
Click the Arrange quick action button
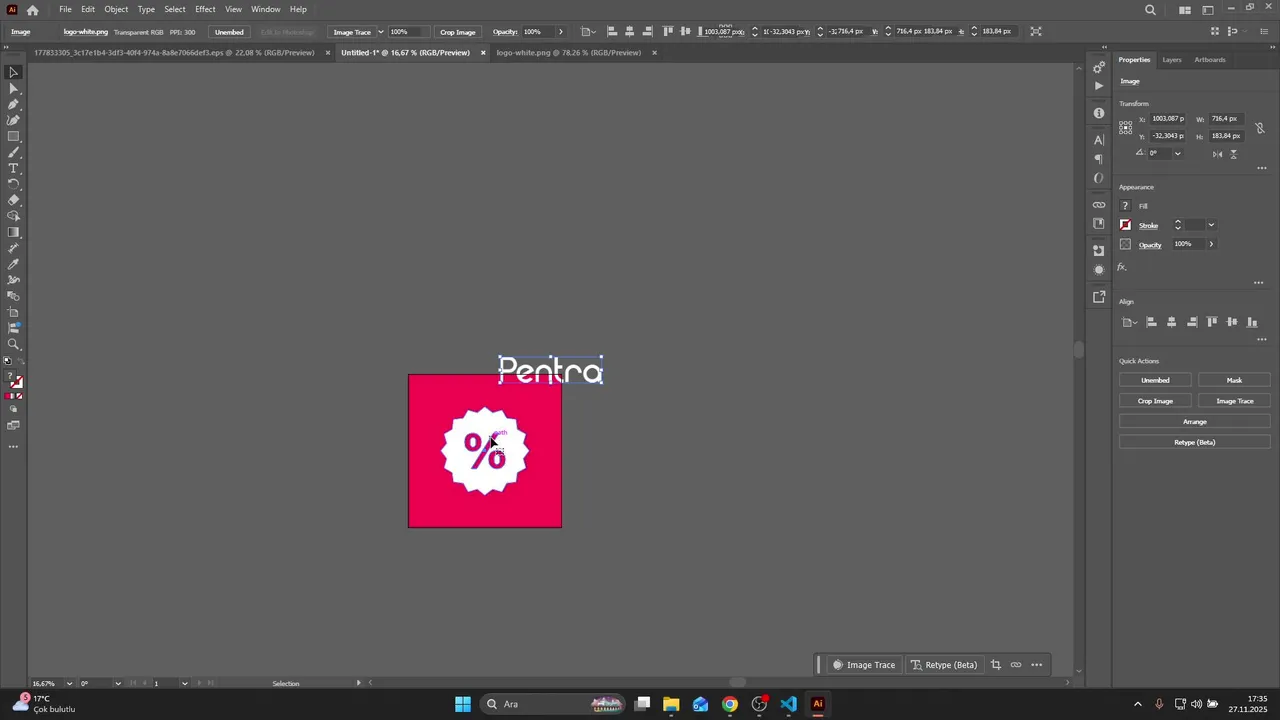coord(1194,422)
